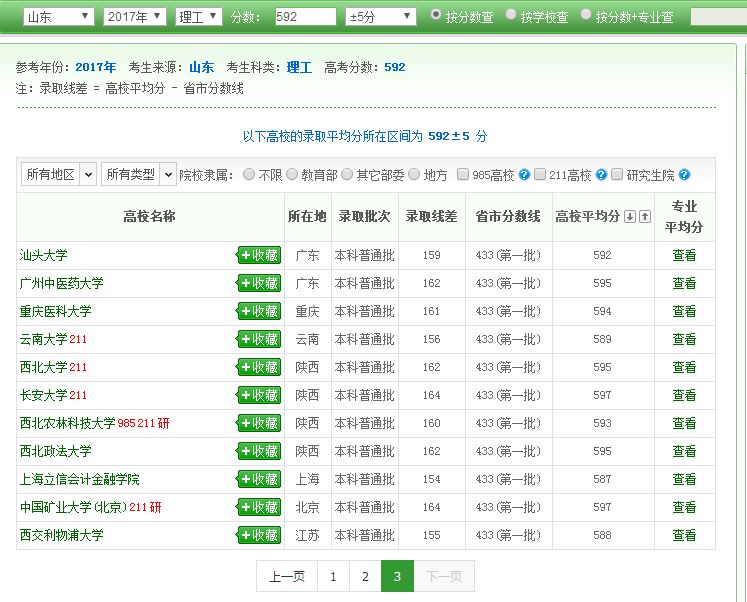Open 重庆医科大学 school link
Screen dimensions: 747x602
tap(55, 311)
